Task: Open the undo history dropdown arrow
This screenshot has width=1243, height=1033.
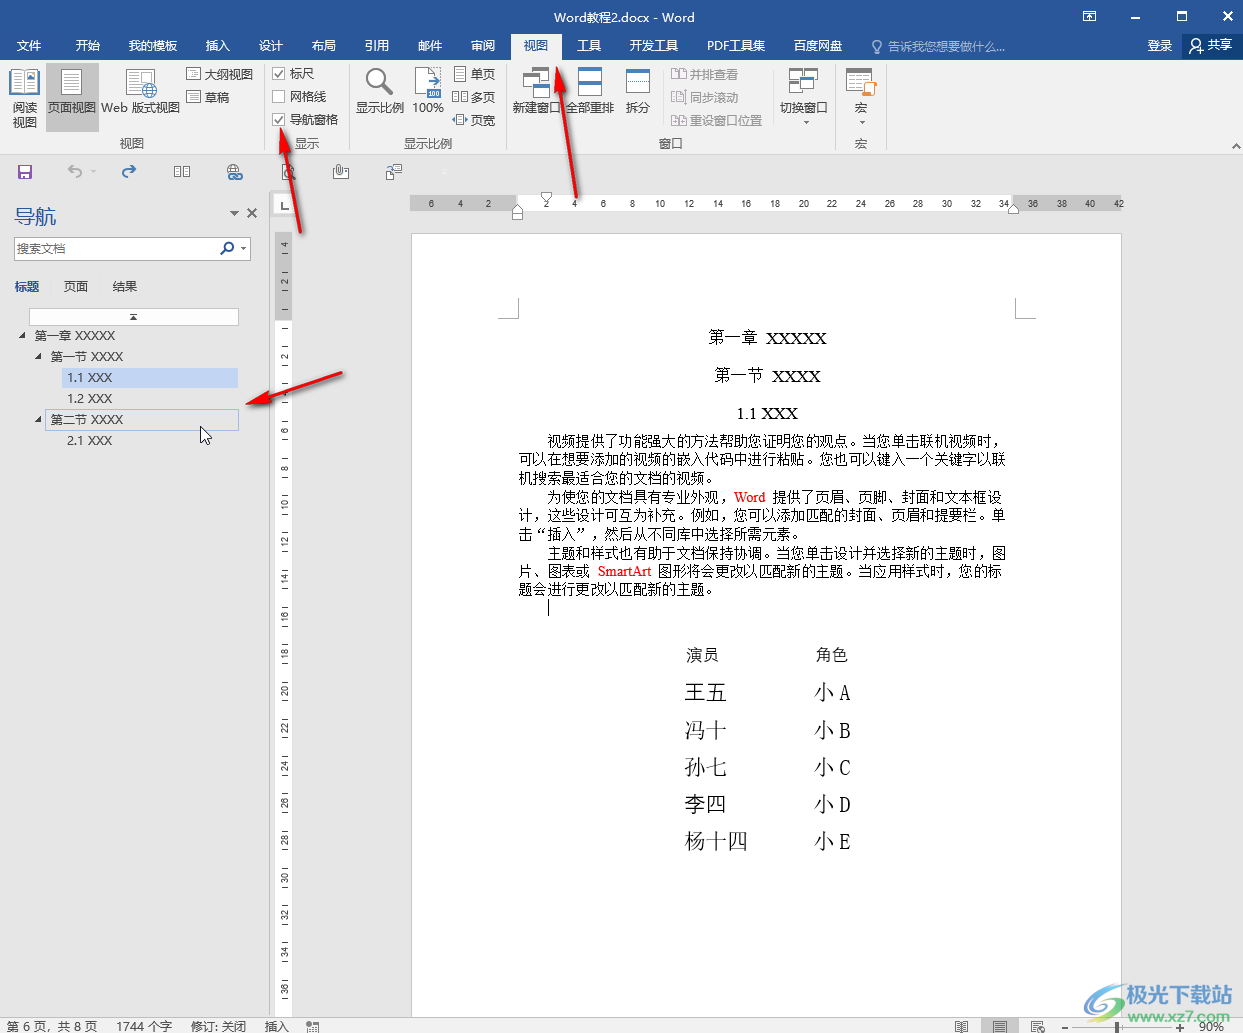Action: [93, 172]
